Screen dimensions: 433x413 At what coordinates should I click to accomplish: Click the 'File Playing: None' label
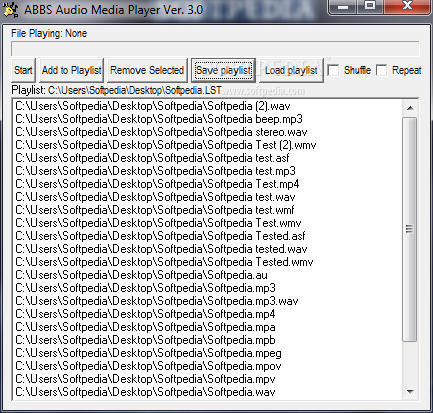(49, 33)
